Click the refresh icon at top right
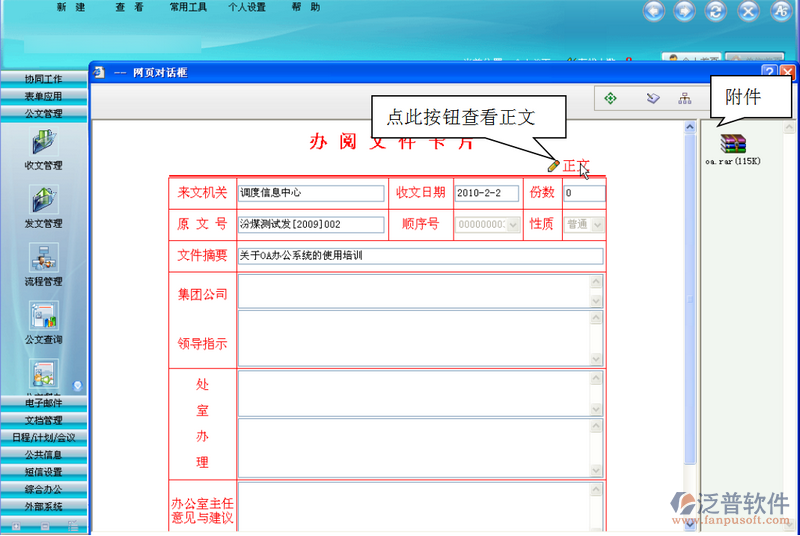This screenshot has width=800, height=536. pos(714,12)
